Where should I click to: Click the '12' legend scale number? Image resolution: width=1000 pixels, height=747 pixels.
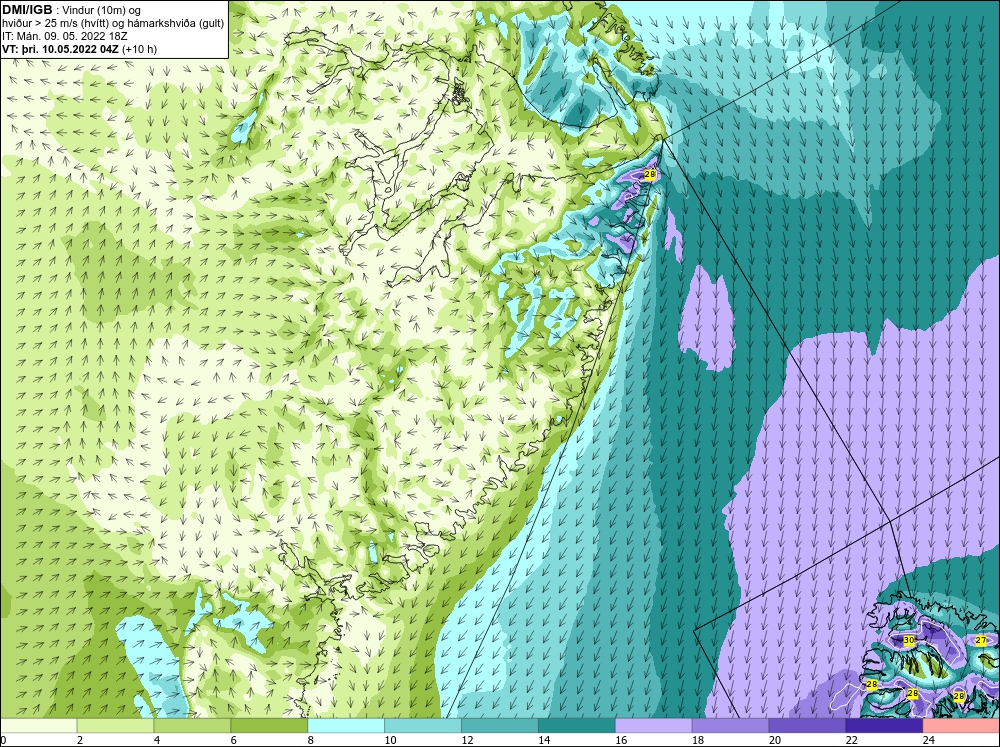pos(467,740)
